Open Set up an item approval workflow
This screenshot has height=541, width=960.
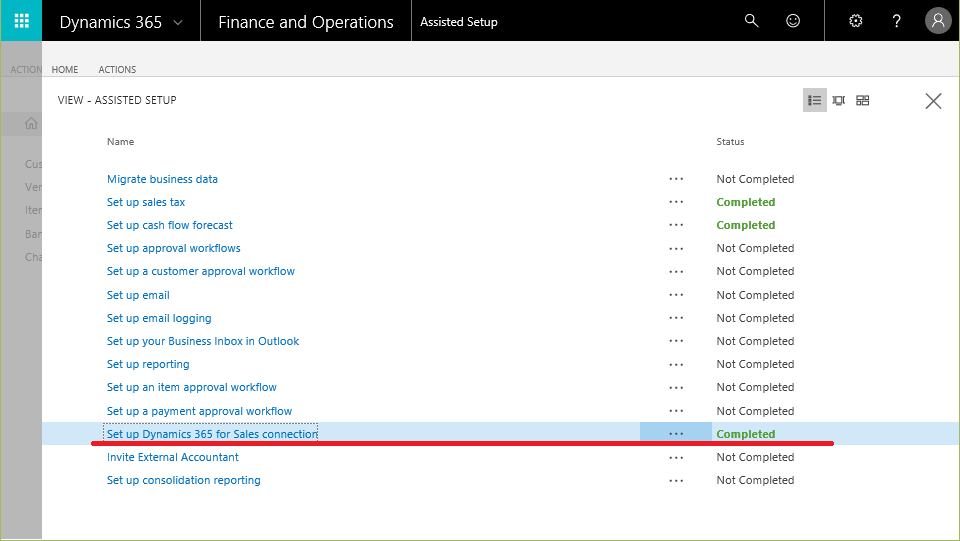pos(192,387)
